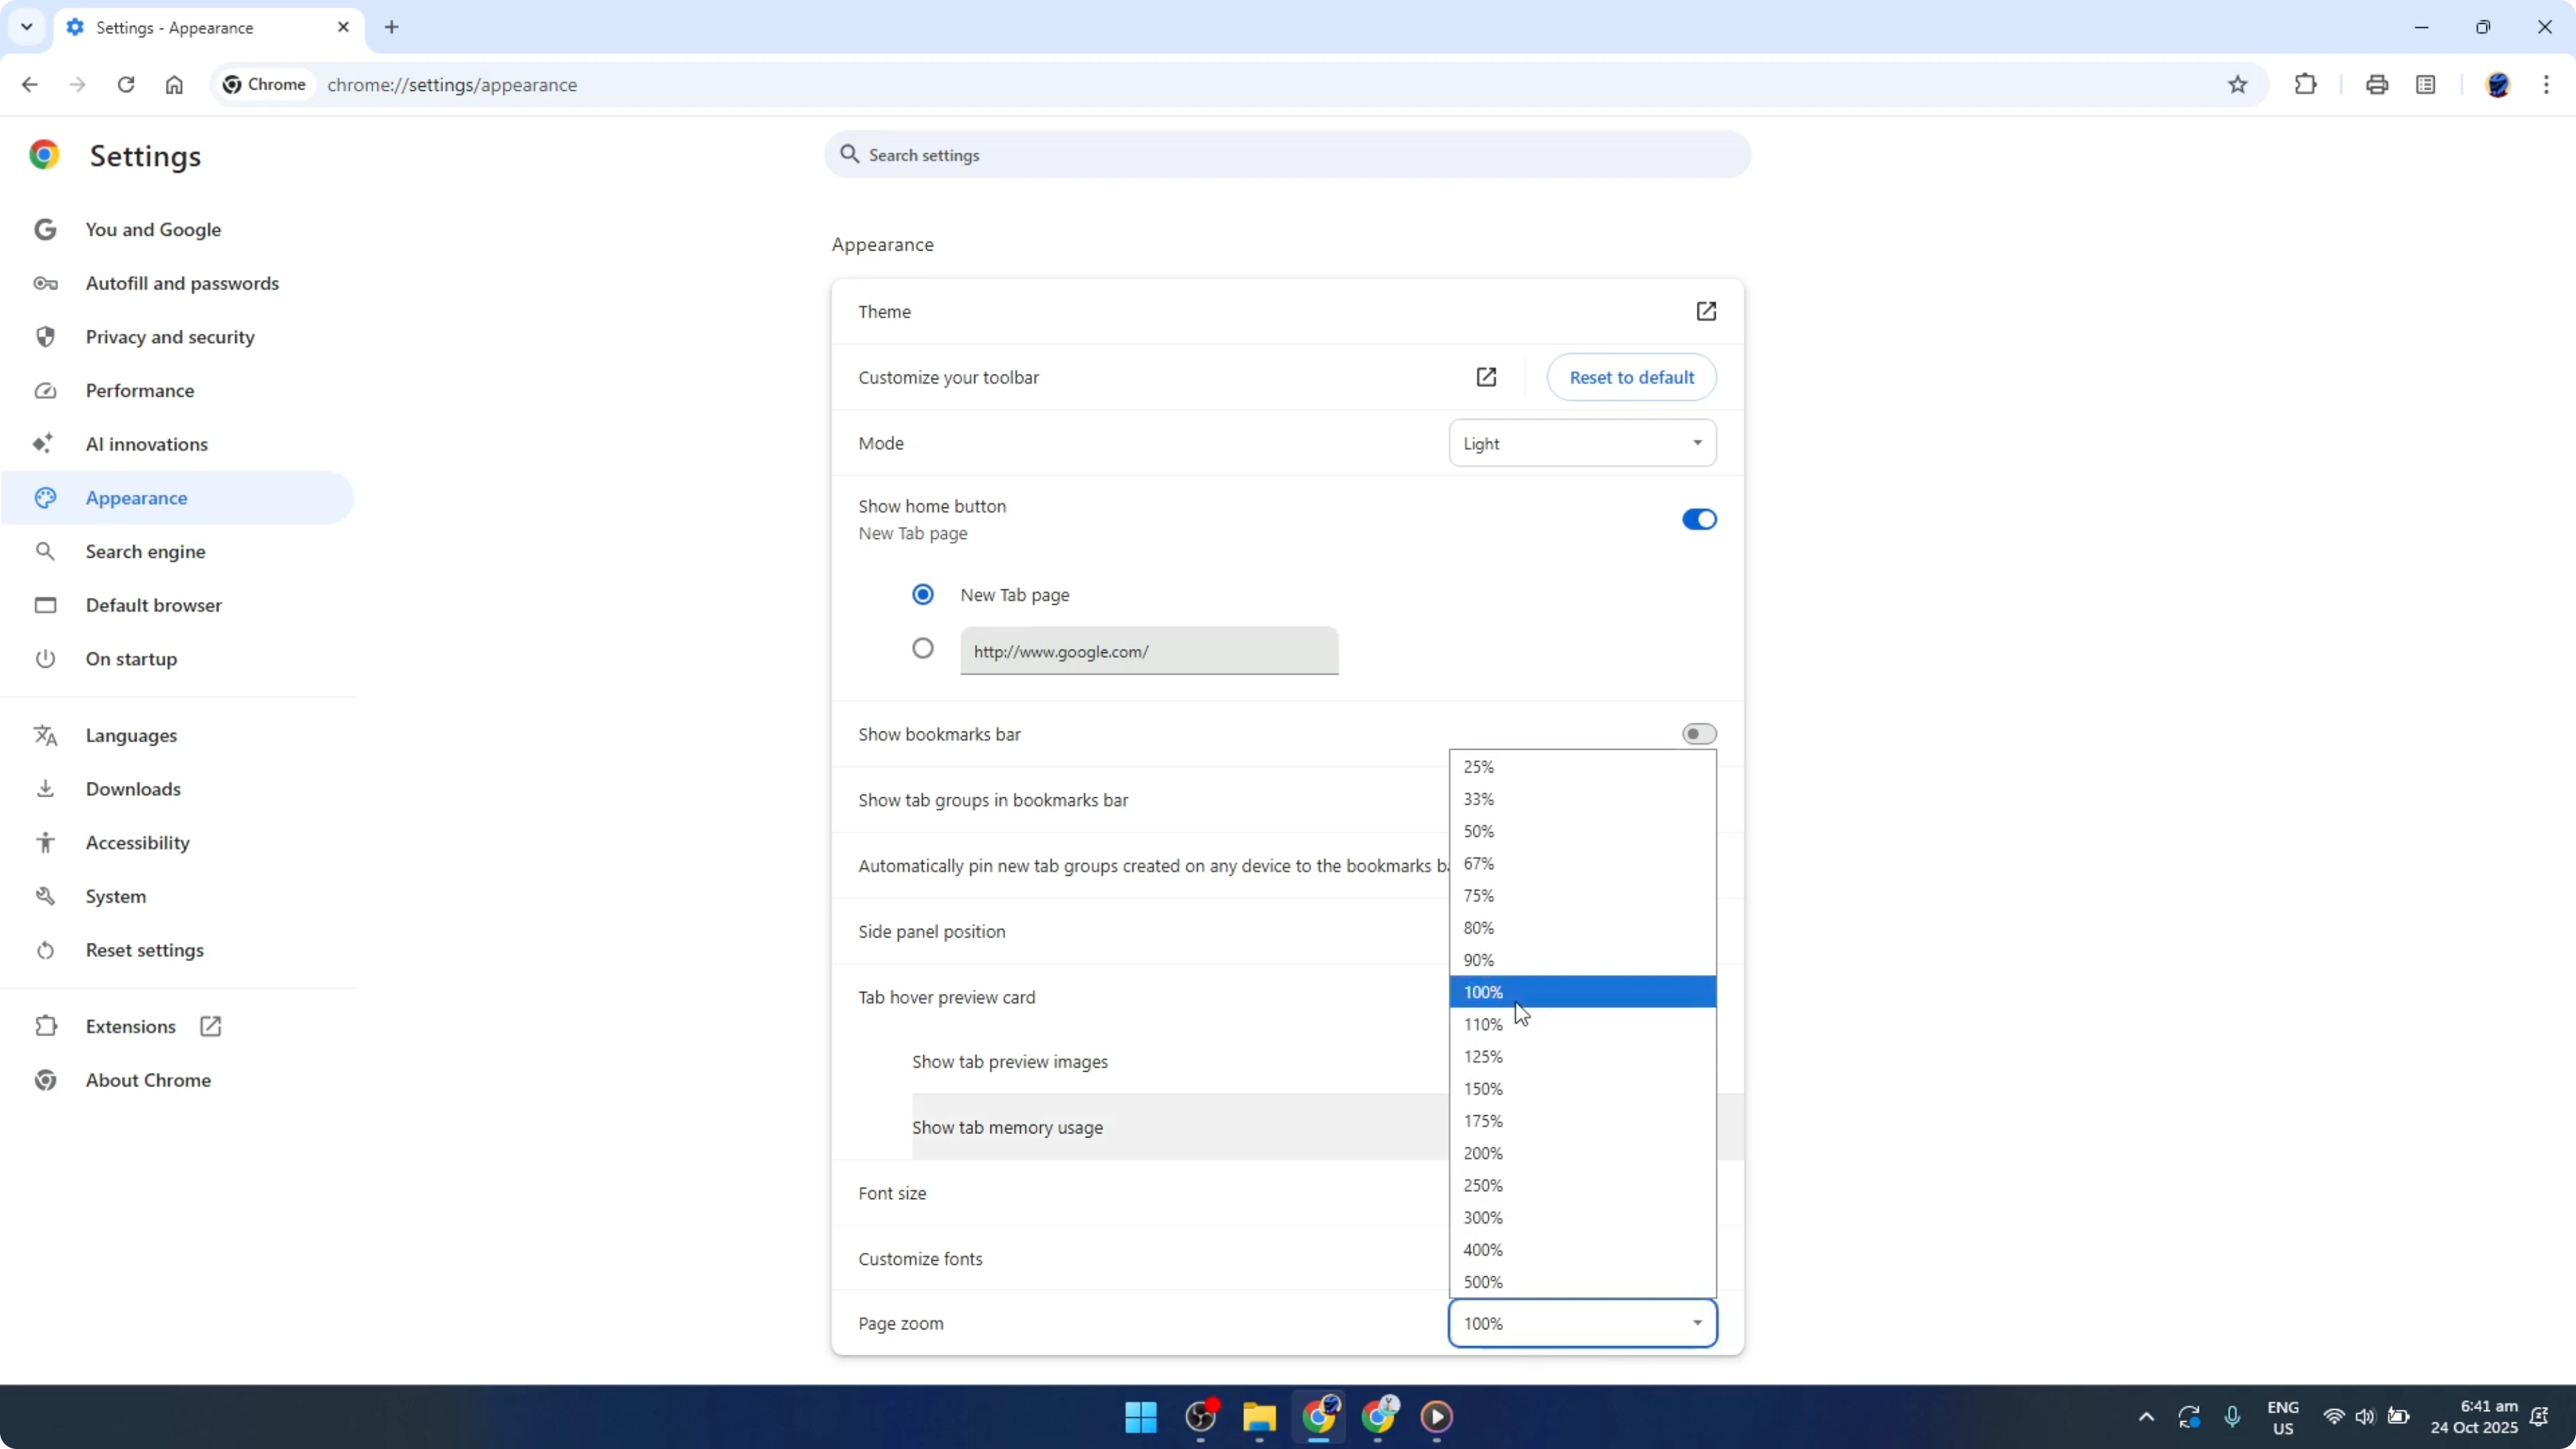Open About Chrome page
Viewport: 2576px width, 1449px height.
tap(148, 1080)
